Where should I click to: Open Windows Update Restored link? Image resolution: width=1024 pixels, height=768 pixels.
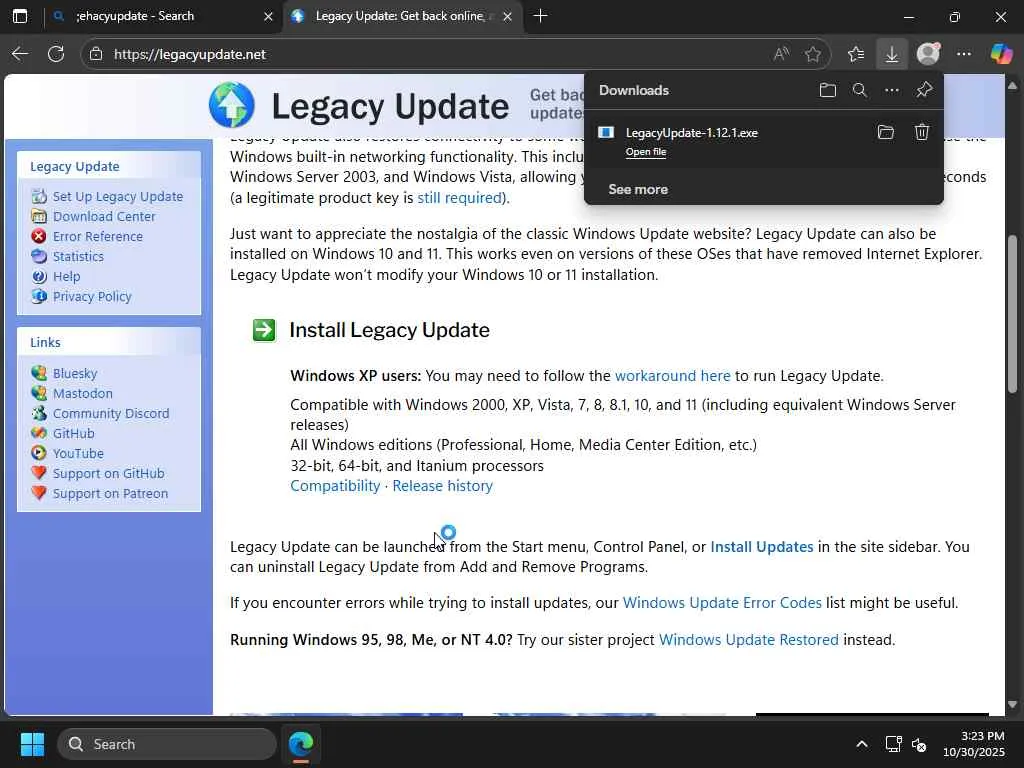pyautogui.click(x=748, y=640)
